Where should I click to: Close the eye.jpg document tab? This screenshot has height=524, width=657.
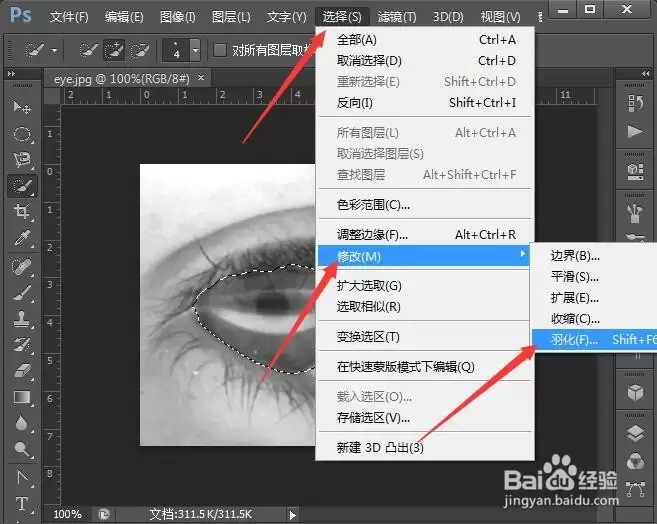click(201, 78)
